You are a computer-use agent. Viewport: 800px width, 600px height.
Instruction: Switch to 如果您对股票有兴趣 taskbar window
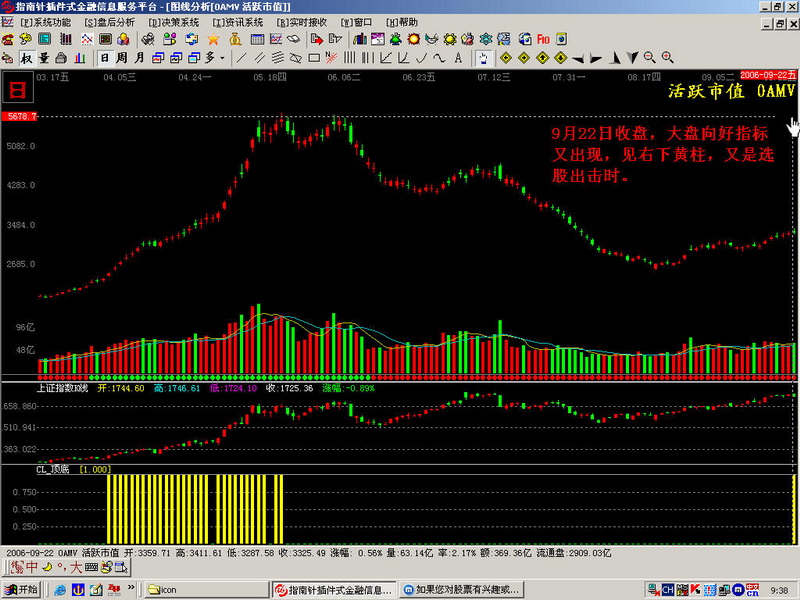click(462, 590)
